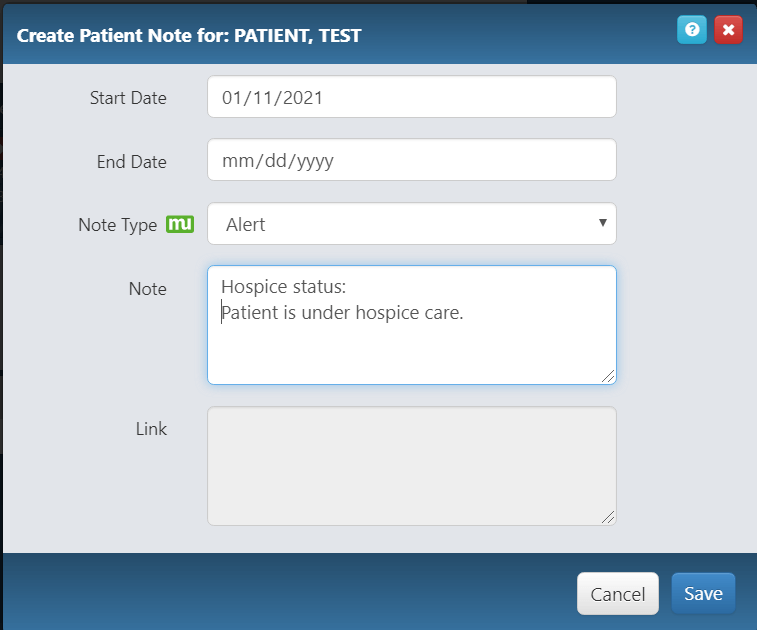Viewport: 757px width, 630px height.
Task: Click the Note box resize handle
Action: (x=608, y=377)
